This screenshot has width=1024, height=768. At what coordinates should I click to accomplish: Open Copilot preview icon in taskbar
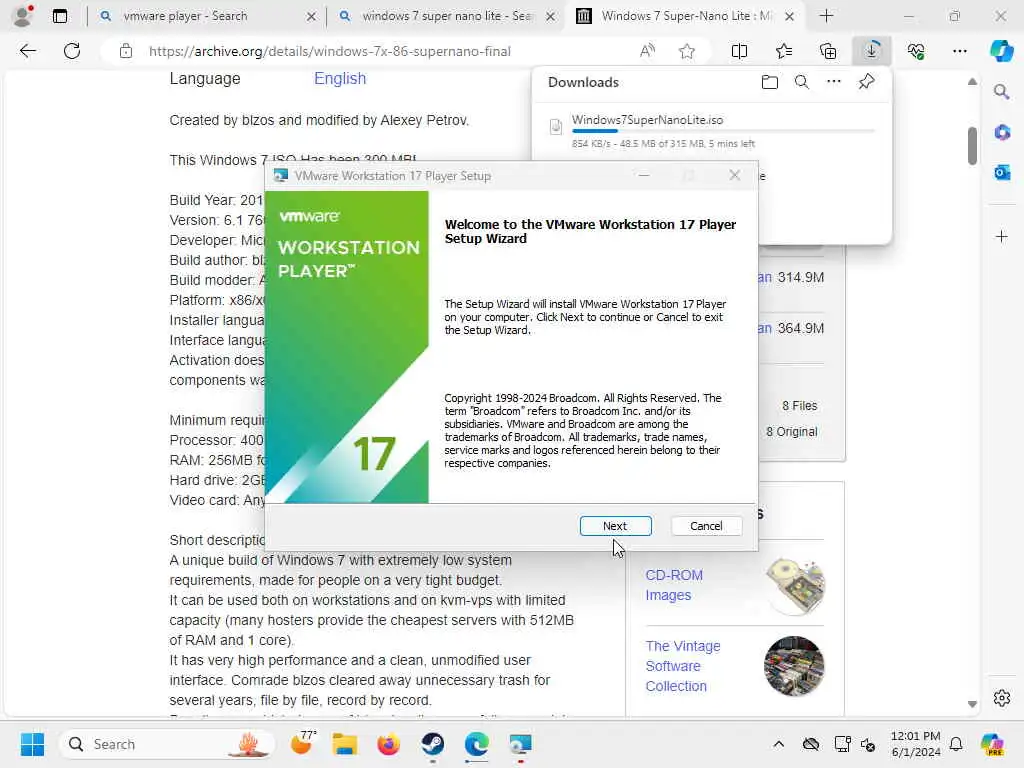(992, 744)
